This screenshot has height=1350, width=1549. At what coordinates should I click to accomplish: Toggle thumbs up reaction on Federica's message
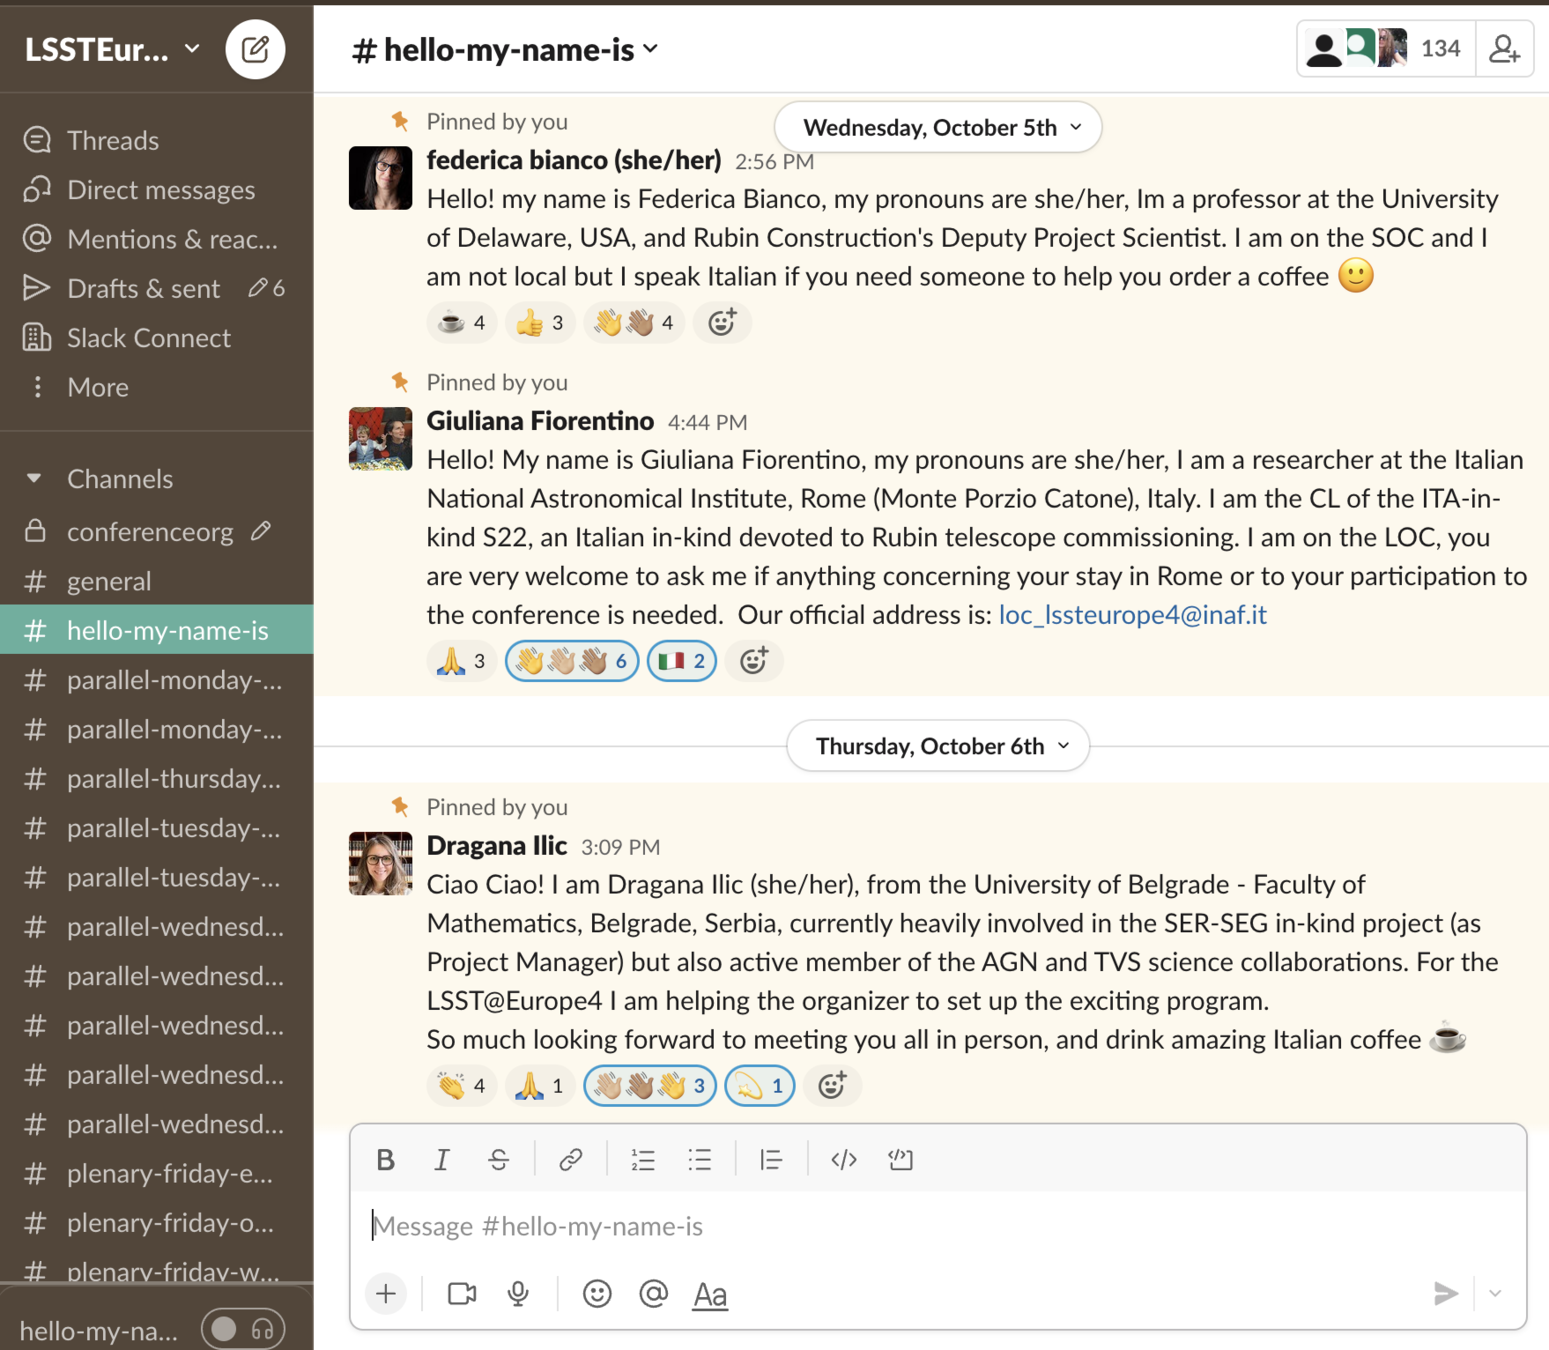coord(540,322)
